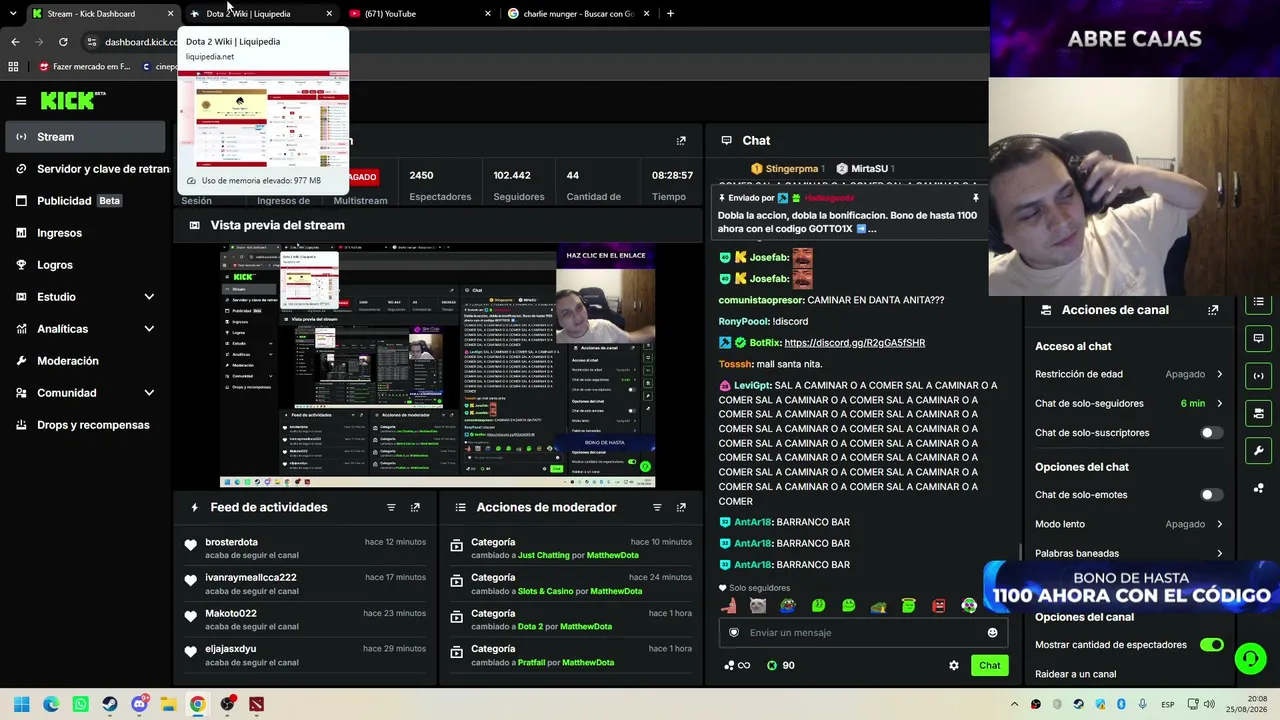Viewport: 1280px width, 720px height.
Task: Open the Fazer mercado bookmark
Action: [x=84, y=67]
